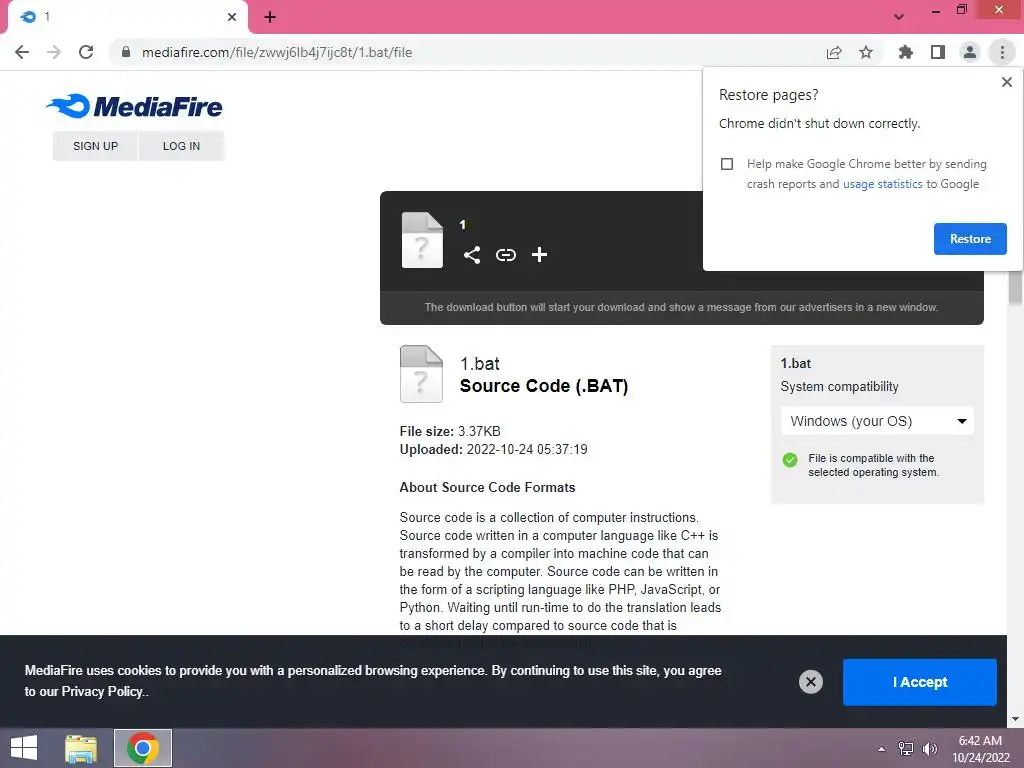Open File Explorer from the taskbar
Image resolution: width=1024 pixels, height=768 pixels.
81,748
